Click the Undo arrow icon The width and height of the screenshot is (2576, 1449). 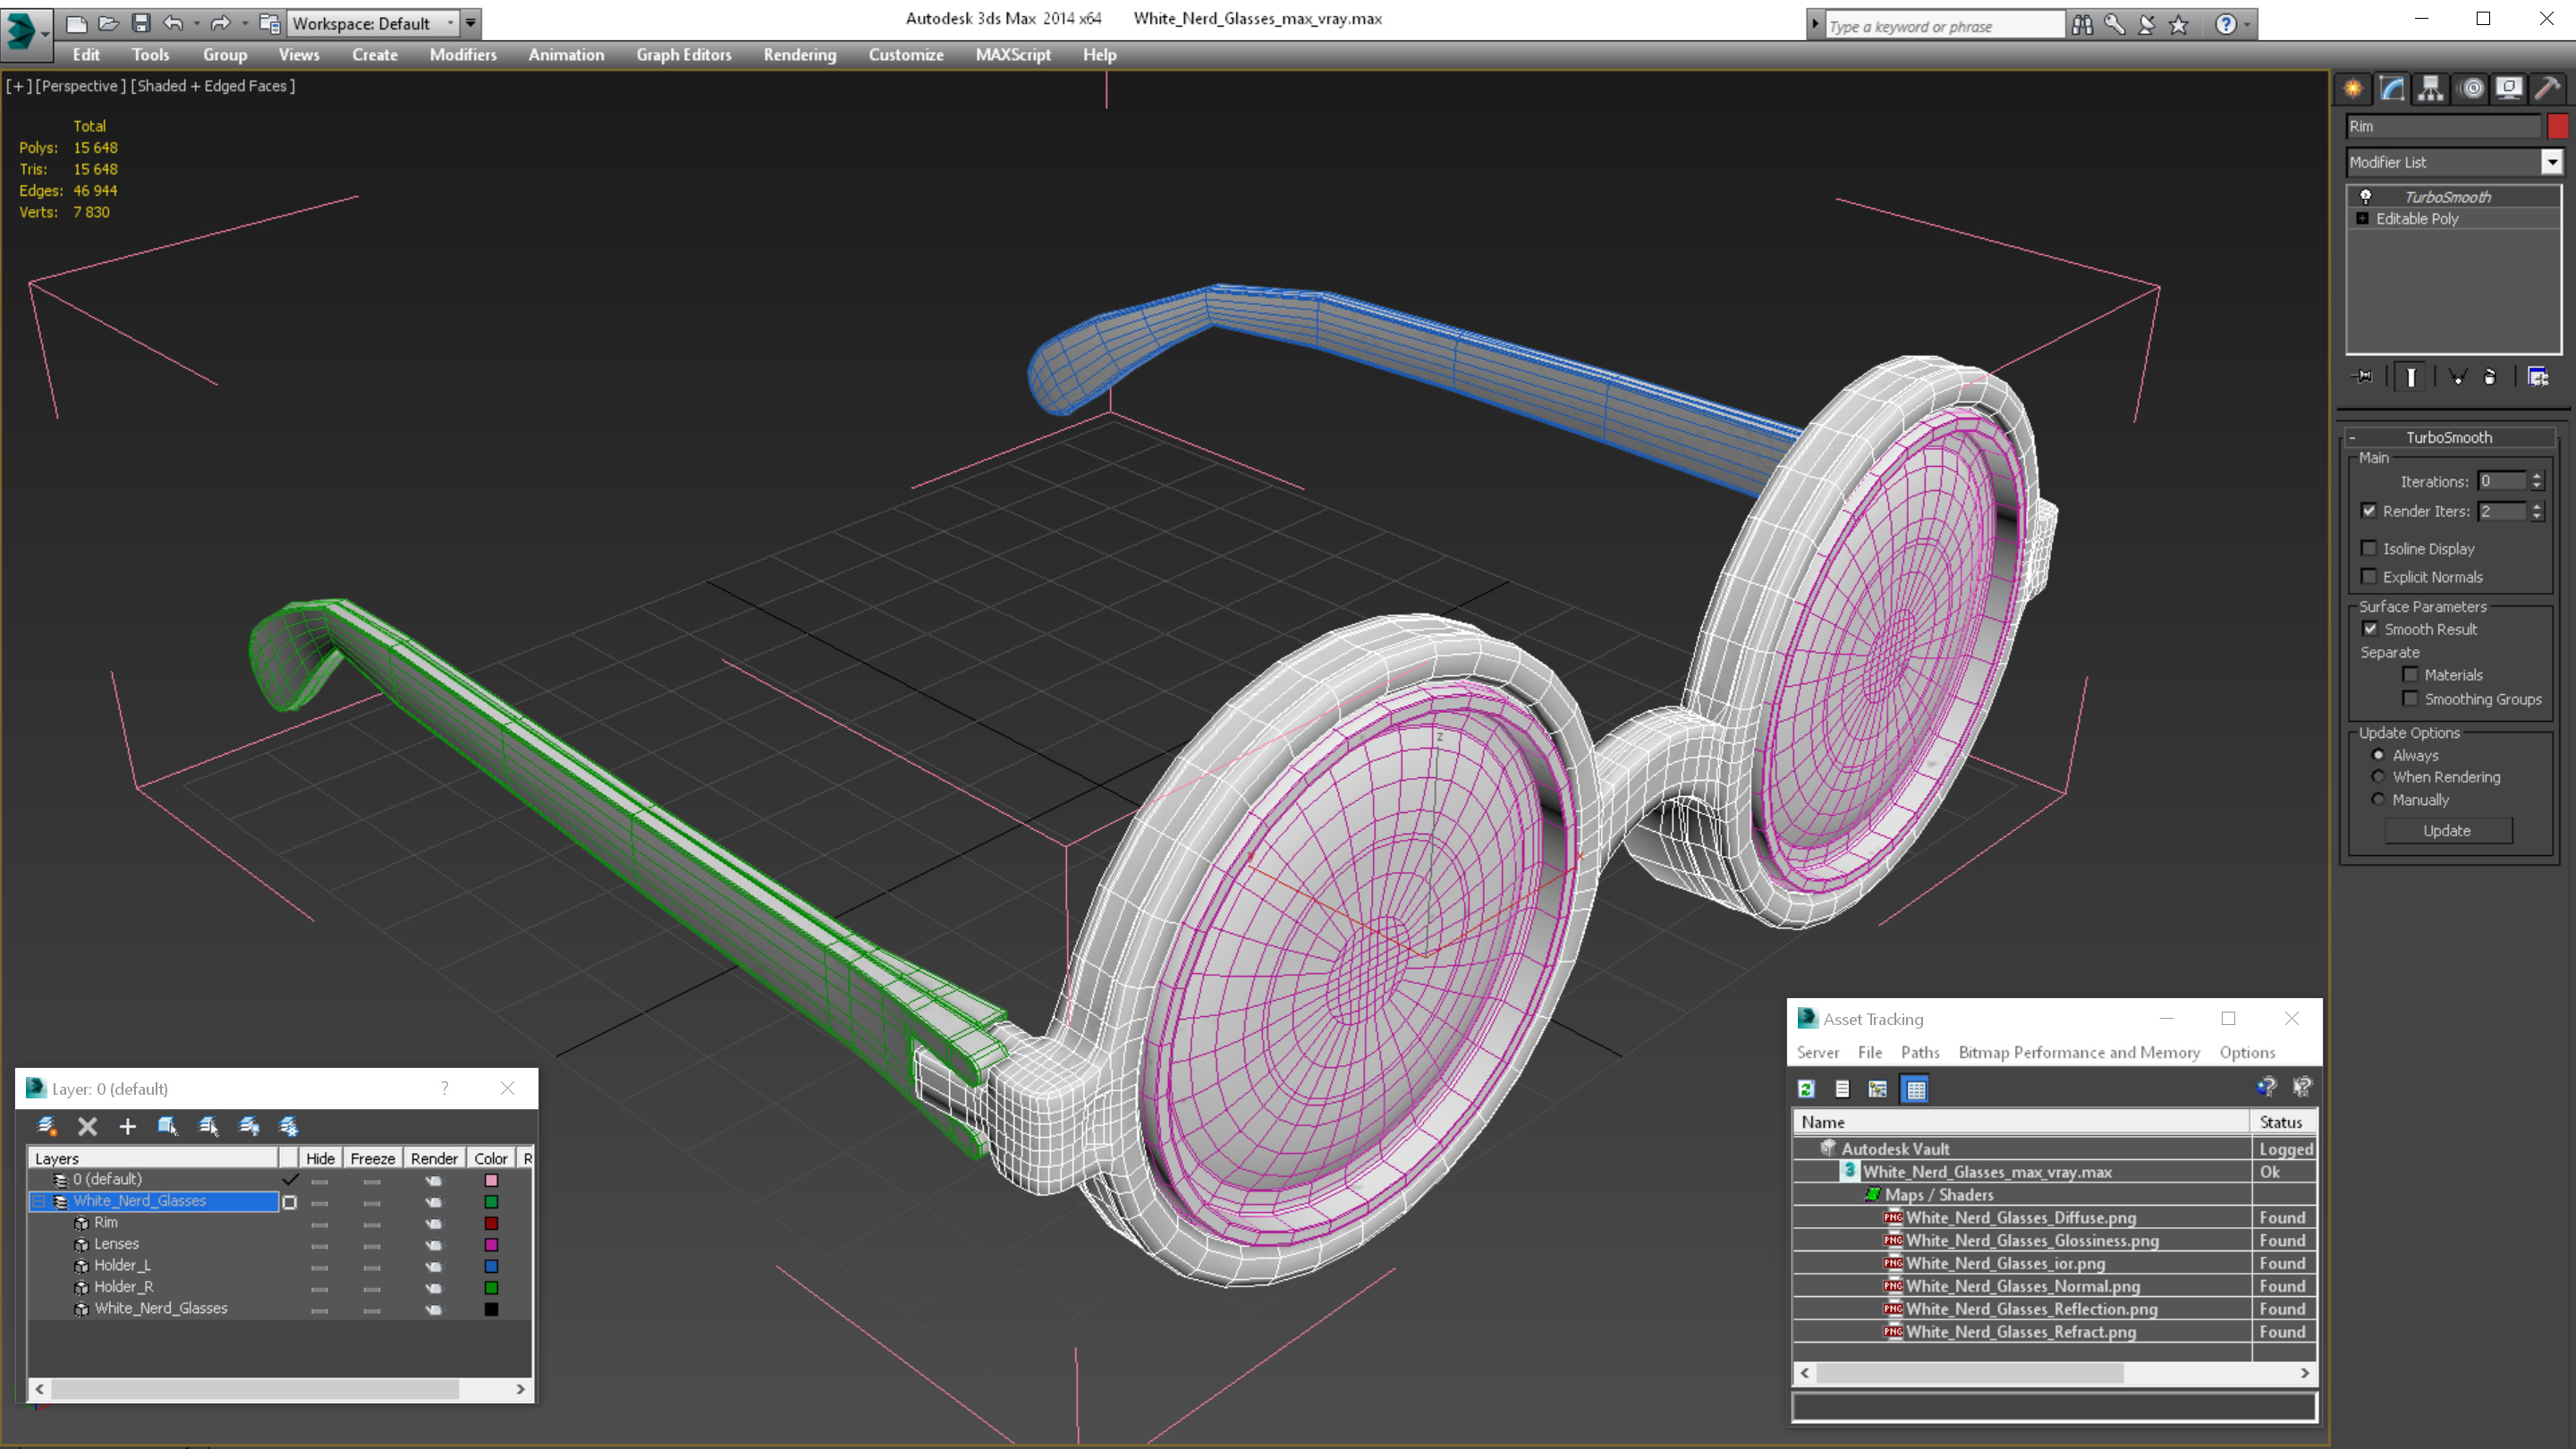pyautogui.click(x=173, y=22)
